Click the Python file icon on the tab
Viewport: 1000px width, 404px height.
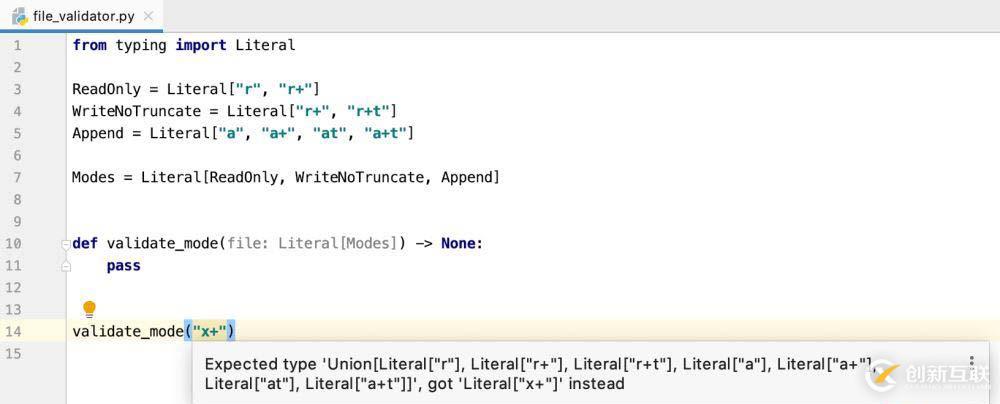click(19, 16)
